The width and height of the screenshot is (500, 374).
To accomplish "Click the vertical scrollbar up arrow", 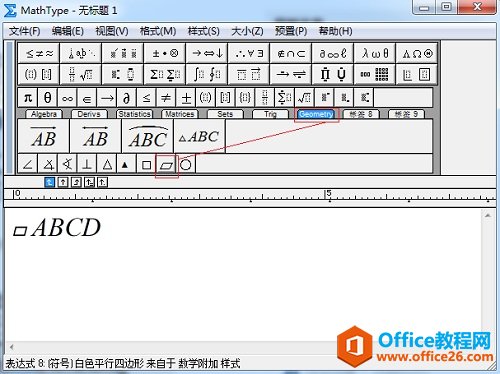I will [488, 216].
